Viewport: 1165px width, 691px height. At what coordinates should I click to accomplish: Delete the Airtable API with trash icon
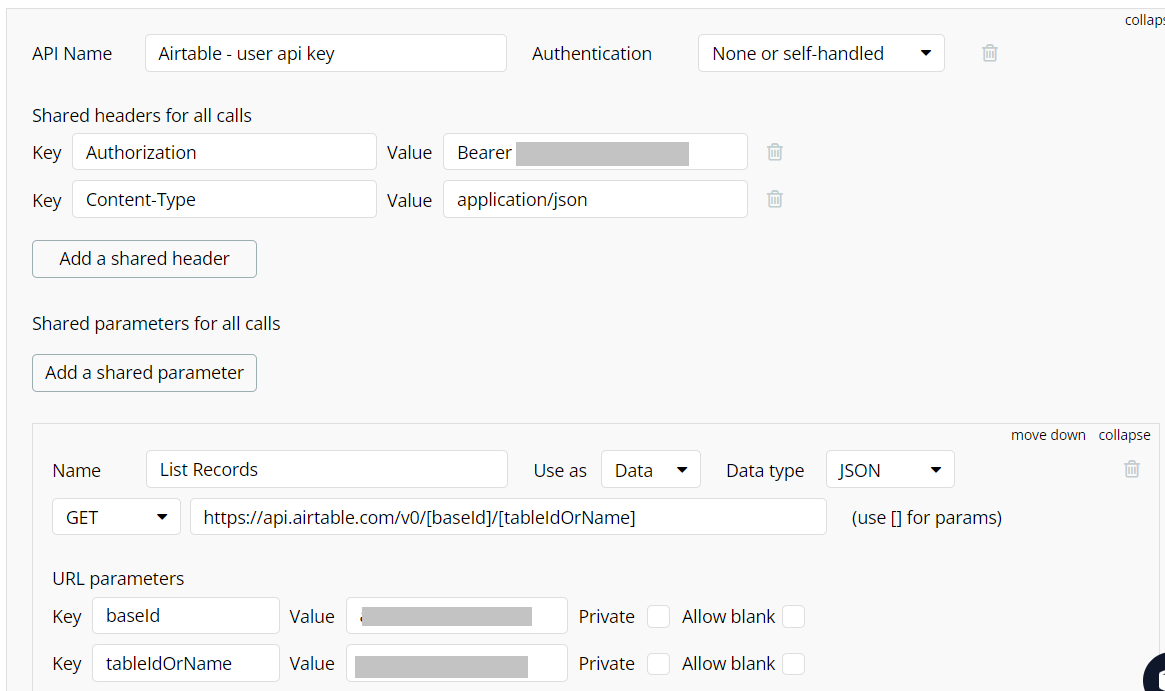click(990, 53)
